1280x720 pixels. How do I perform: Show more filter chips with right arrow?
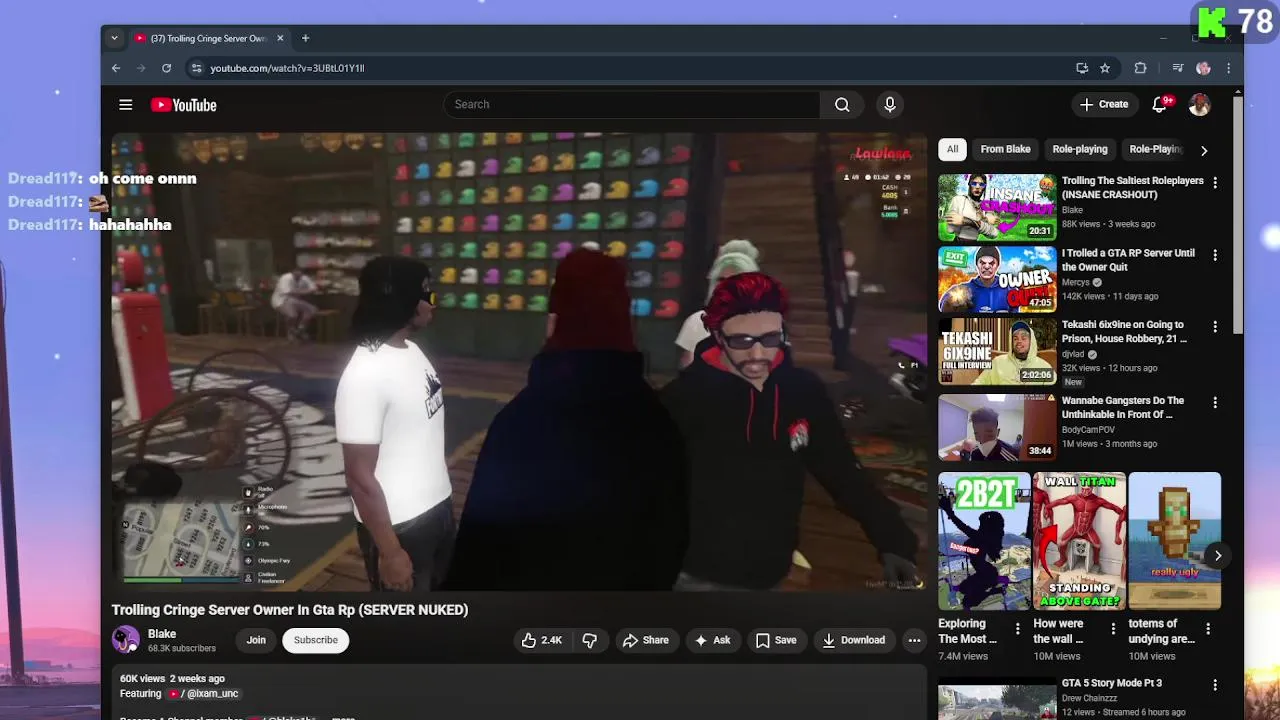1204,150
